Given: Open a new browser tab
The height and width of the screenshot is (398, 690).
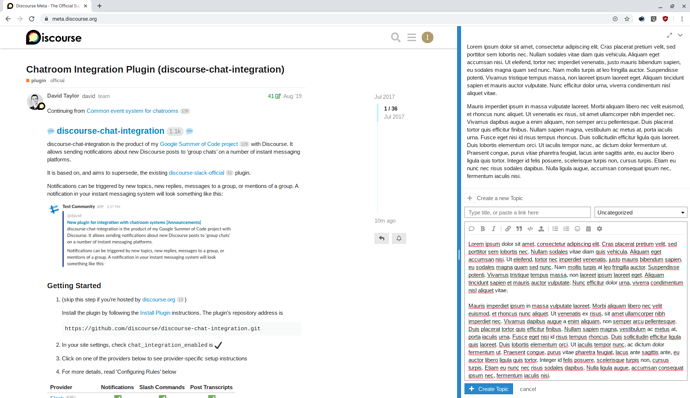Looking at the screenshot, I should [99, 6].
